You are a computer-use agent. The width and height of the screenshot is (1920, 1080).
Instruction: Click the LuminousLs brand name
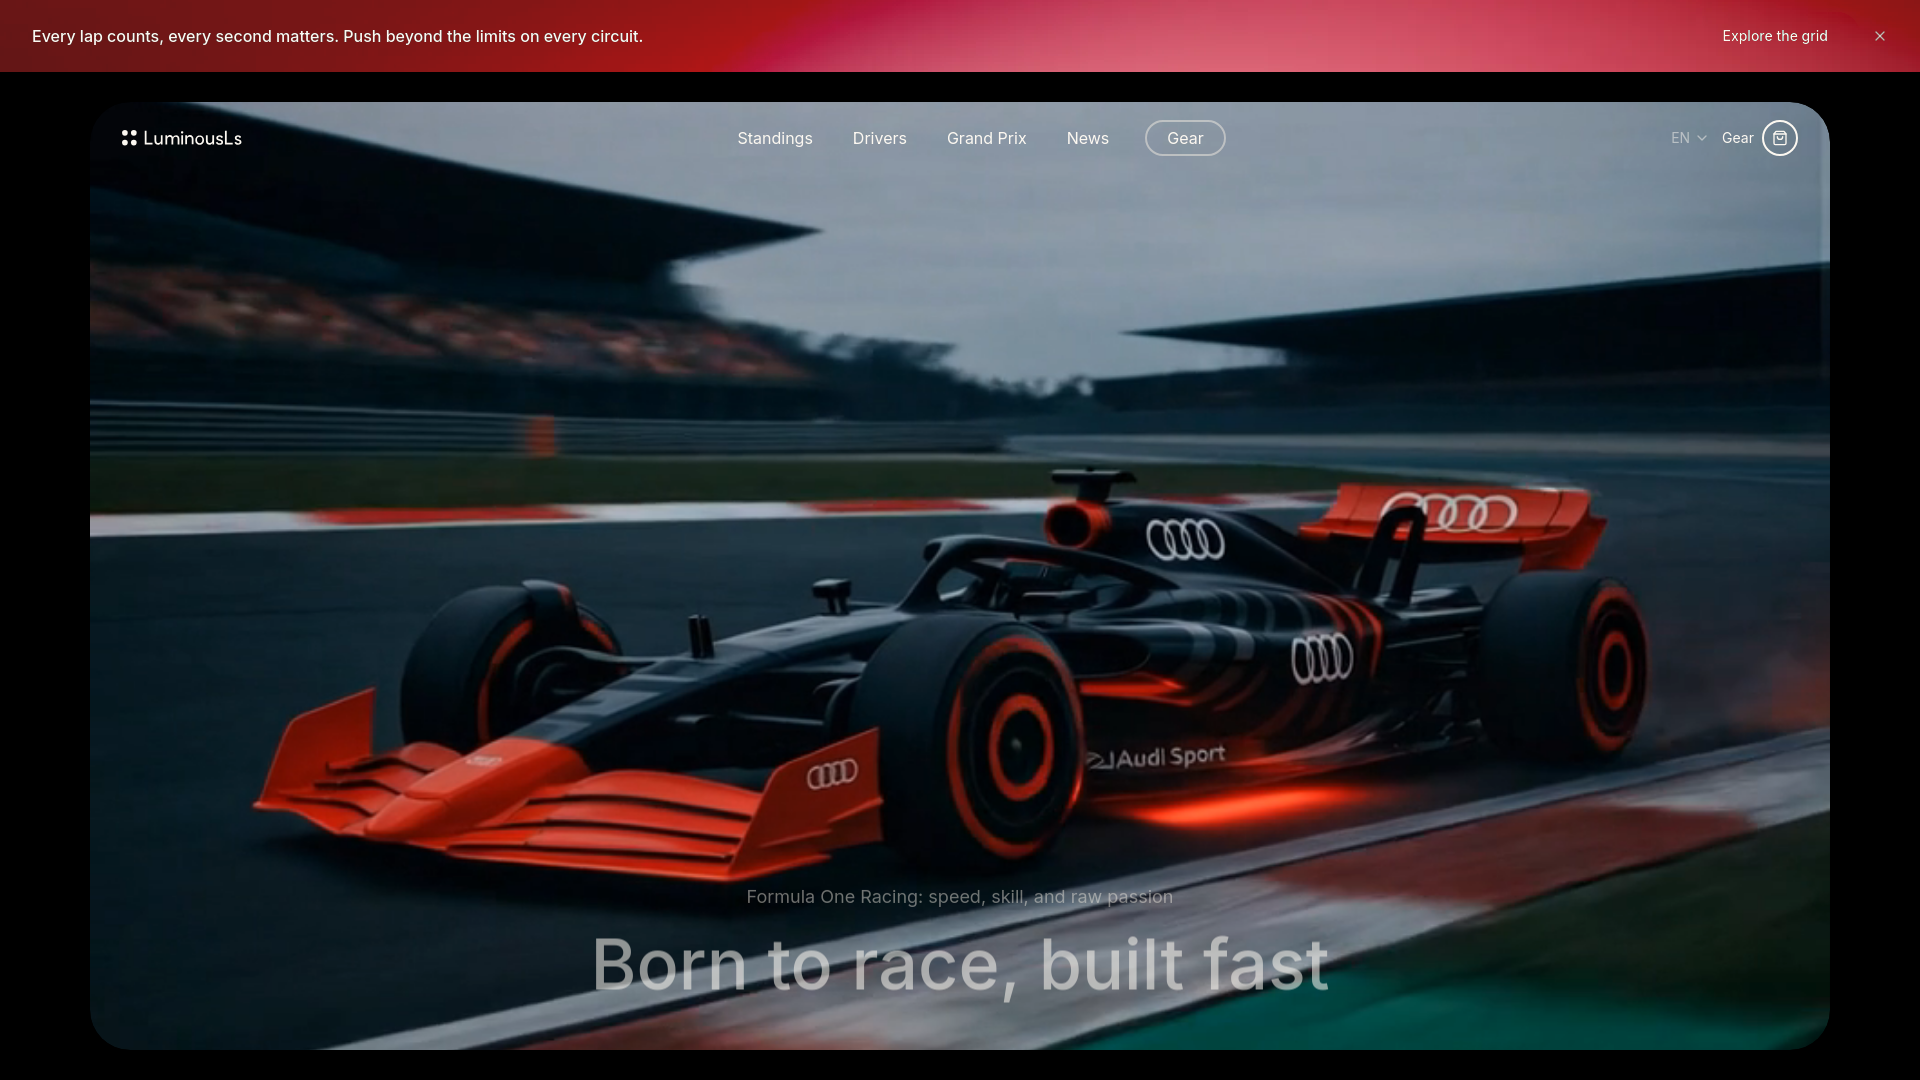[x=193, y=138]
